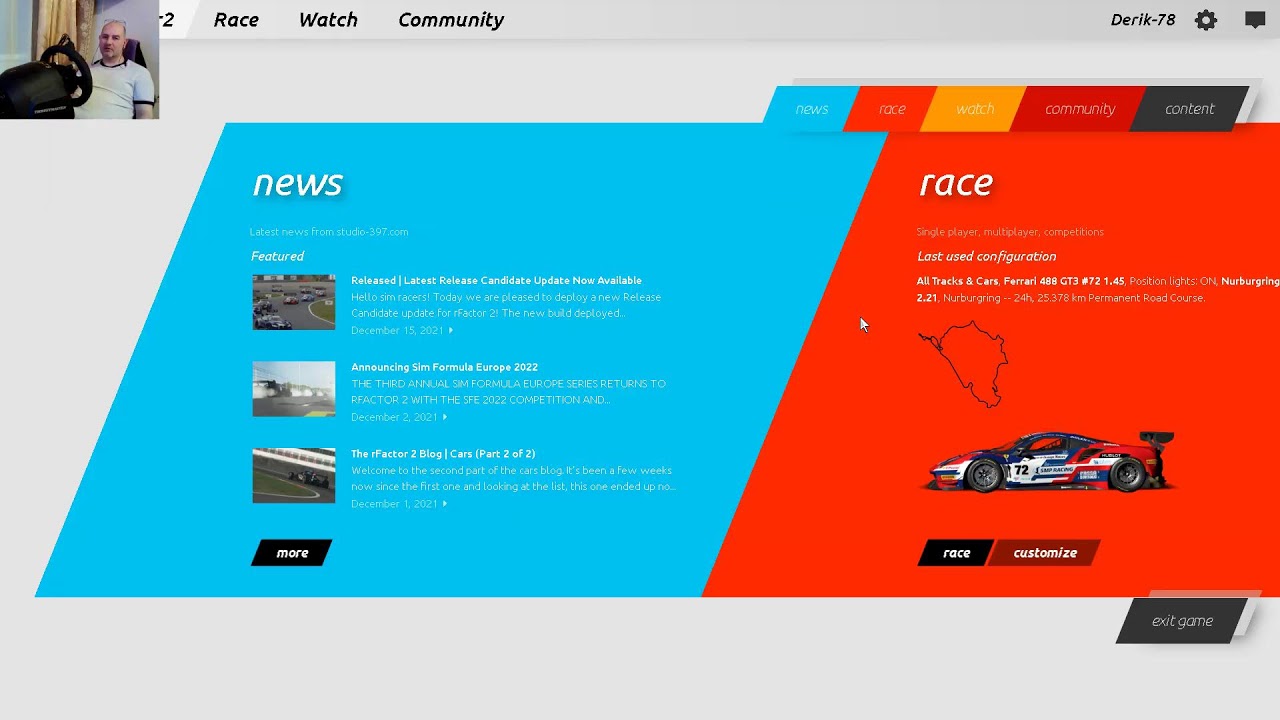Open the chat messages icon
The height and width of the screenshot is (720, 1280).
1255,20
